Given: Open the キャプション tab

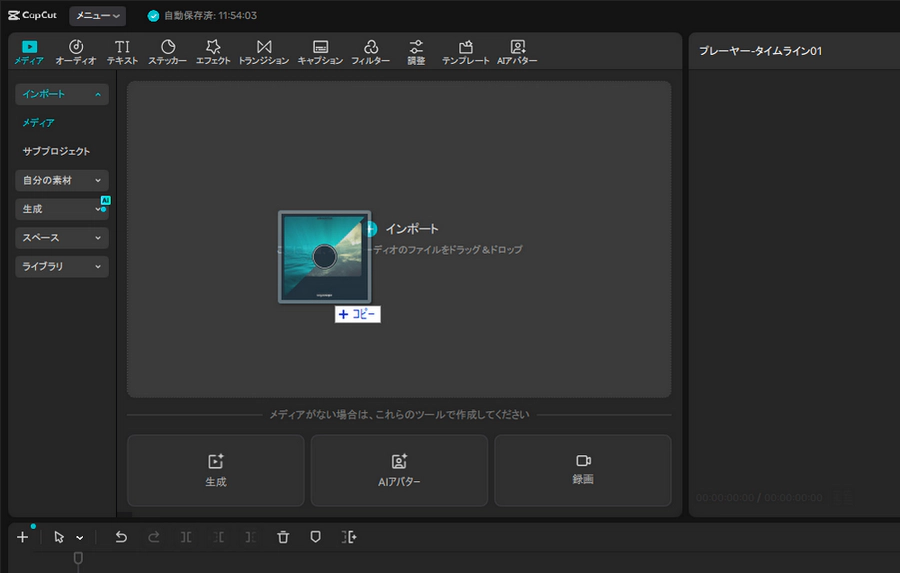Looking at the screenshot, I should point(320,52).
